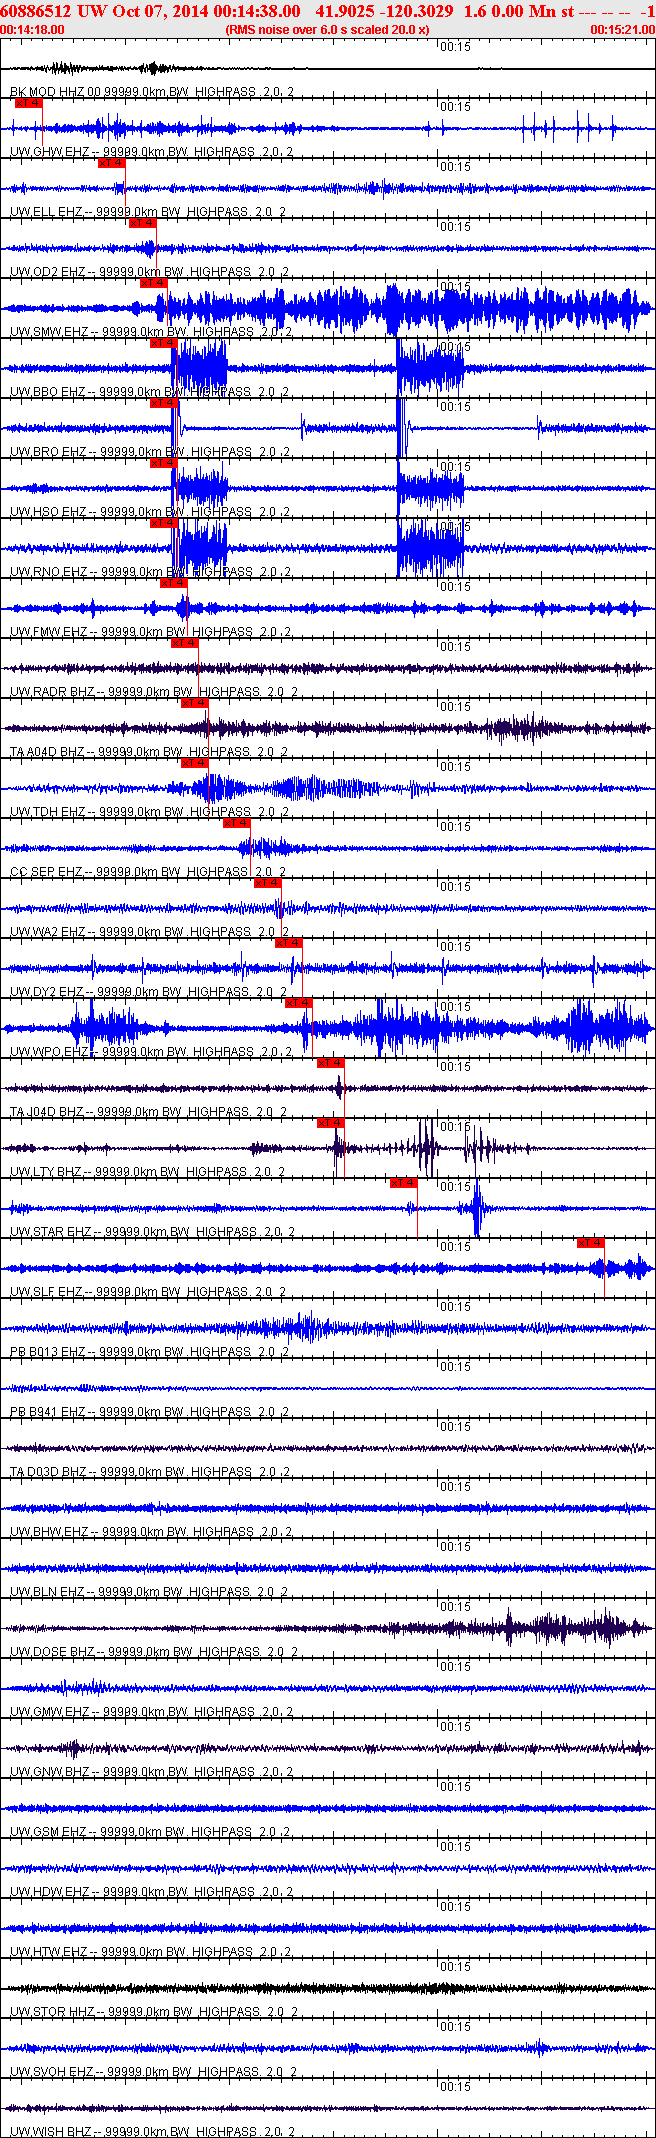Click the red pick flag above UW.GHW label
Viewport: 656px width, 2138px height.
click(x=28, y=102)
